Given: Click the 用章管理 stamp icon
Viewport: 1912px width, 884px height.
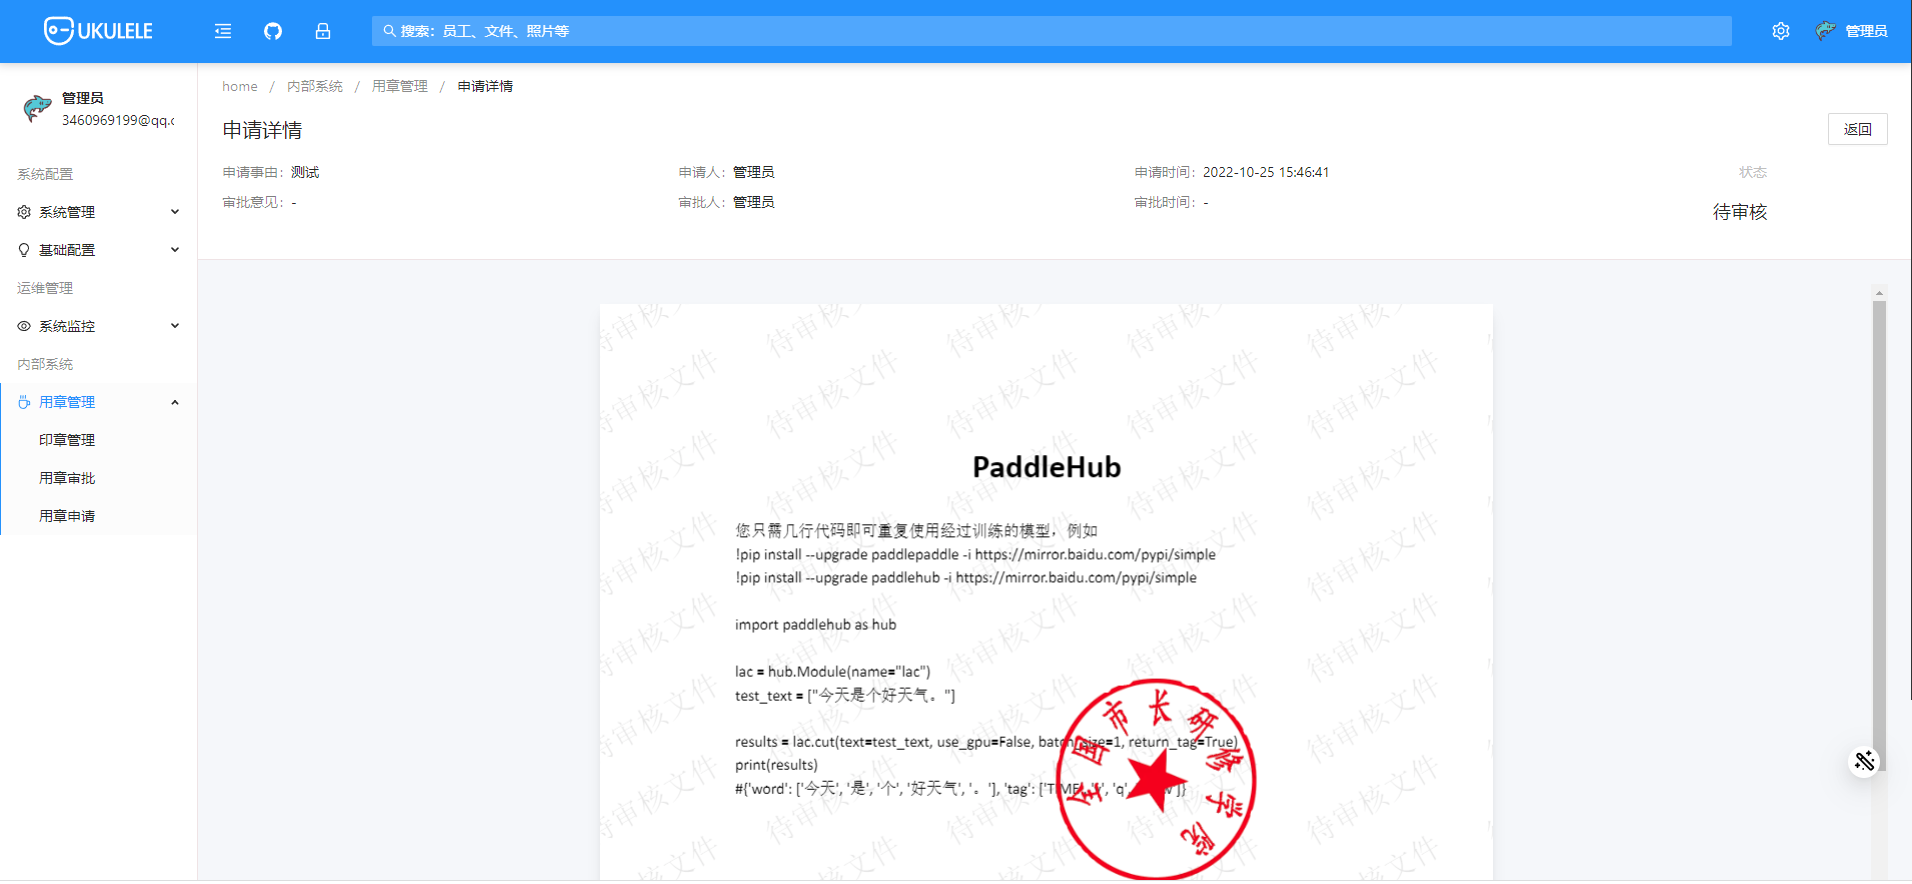Looking at the screenshot, I should pyautogui.click(x=24, y=402).
